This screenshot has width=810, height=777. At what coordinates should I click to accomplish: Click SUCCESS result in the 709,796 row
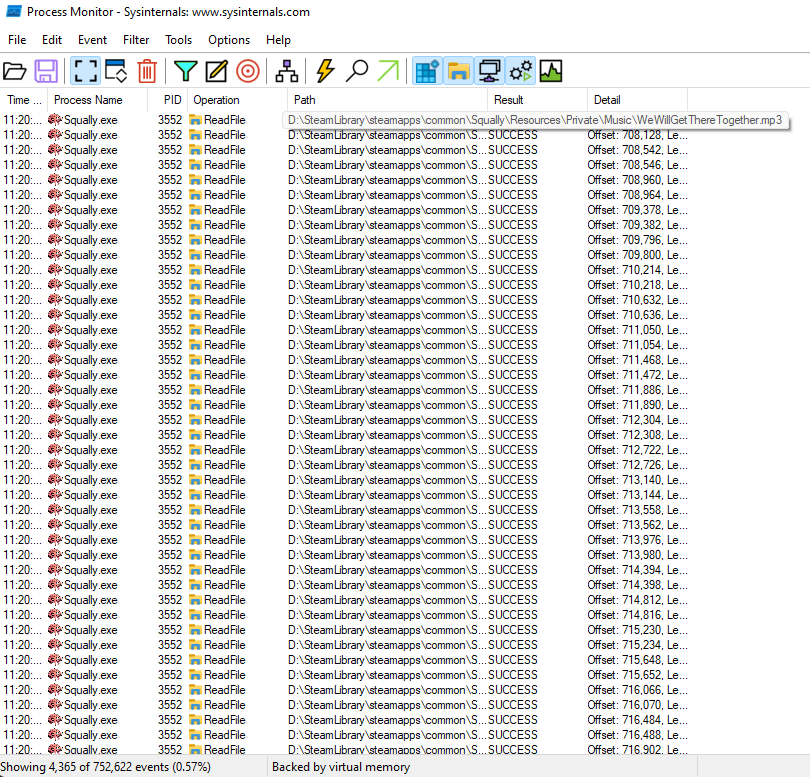pos(512,240)
